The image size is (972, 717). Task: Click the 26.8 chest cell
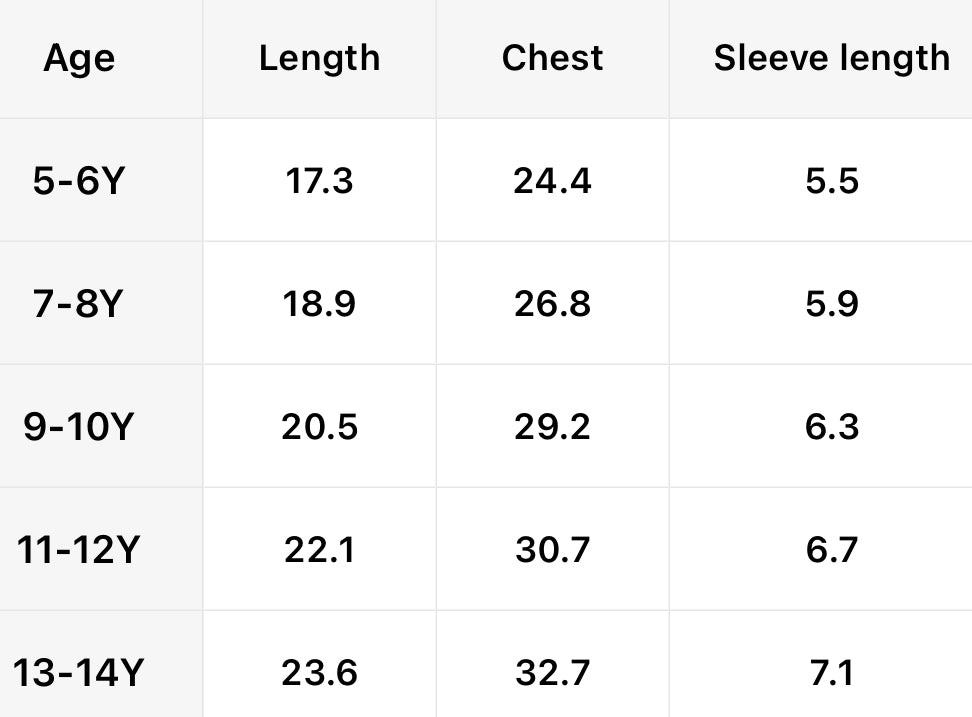pyautogui.click(x=552, y=304)
